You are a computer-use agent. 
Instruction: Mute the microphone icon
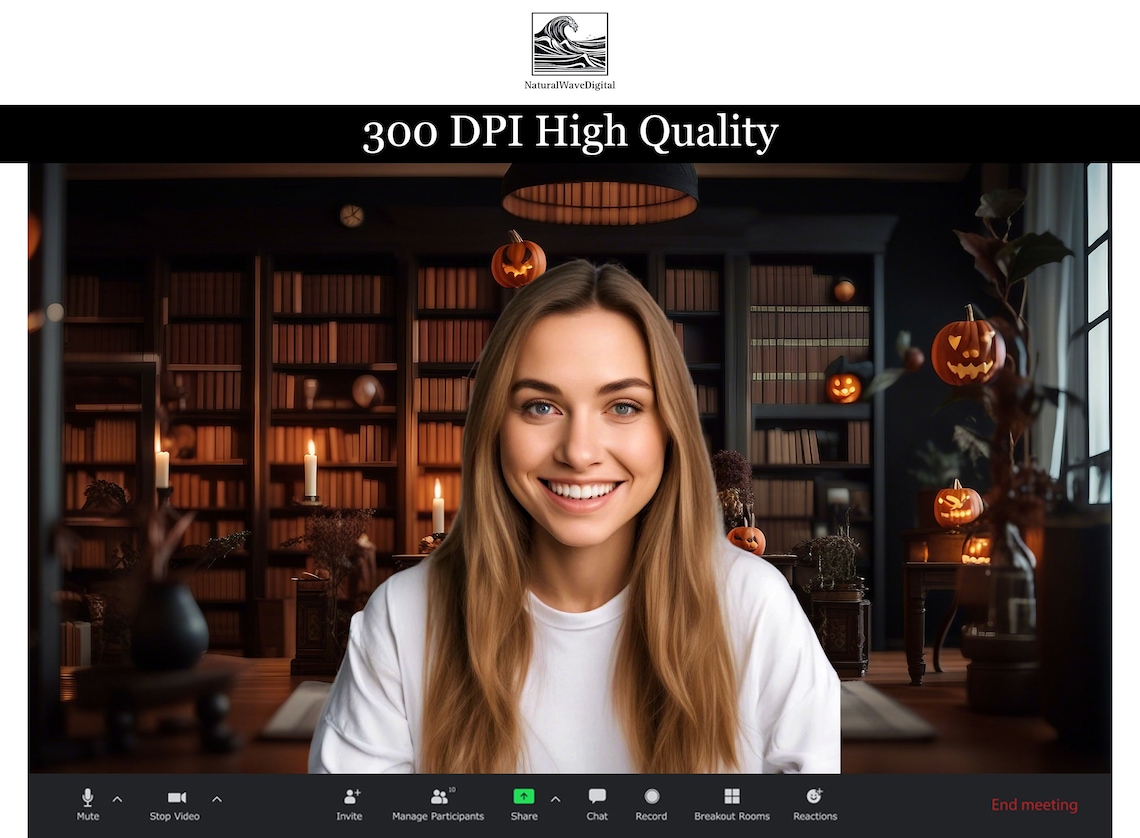click(87, 797)
